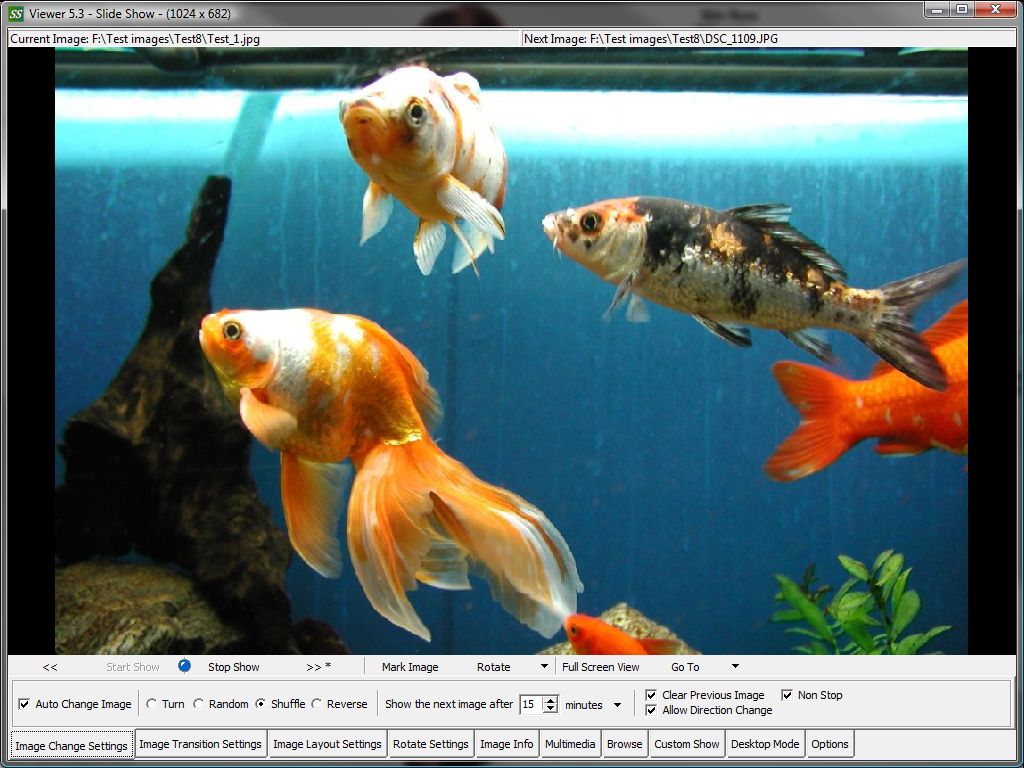This screenshot has height=768, width=1024.
Task: Mark the current image
Action: pyautogui.click(x=409, y=667)
